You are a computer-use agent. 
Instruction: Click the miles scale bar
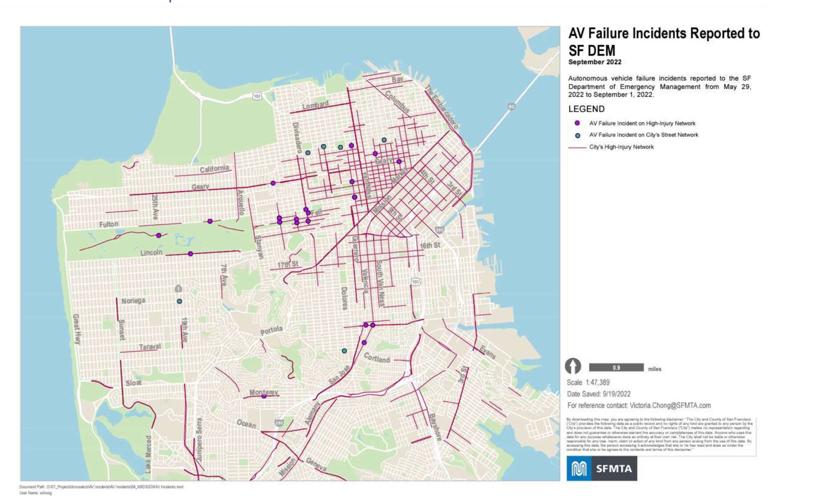tap(615, 368)
